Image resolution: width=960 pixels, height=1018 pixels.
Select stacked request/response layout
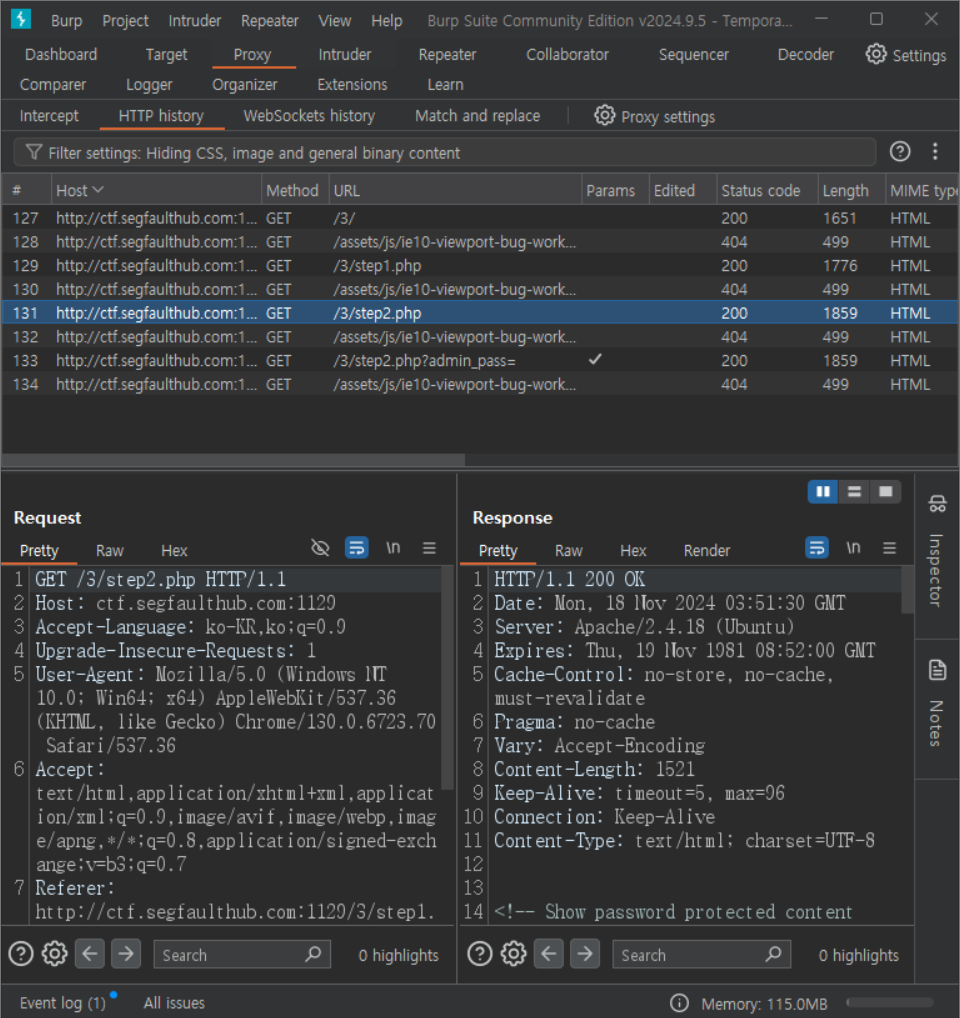tap(854, 491)
